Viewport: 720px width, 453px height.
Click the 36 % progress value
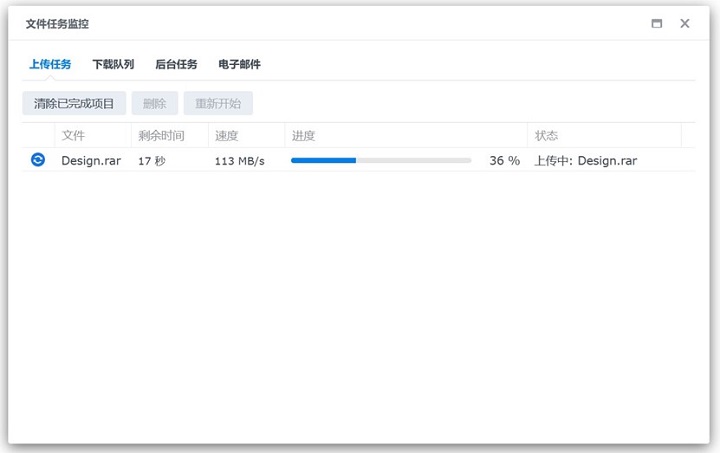click(505, 161)
